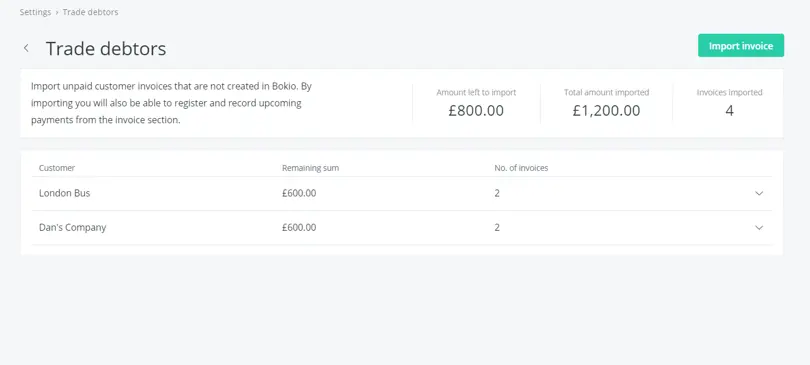Screen dimensions: 810x365
Task: Click Dan's Company invoice count 2
Action: 497,227
